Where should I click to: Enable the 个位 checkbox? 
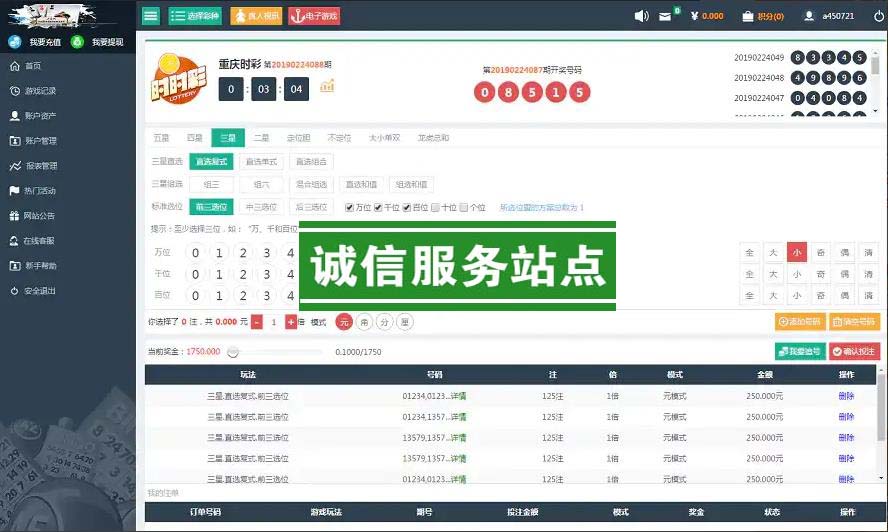(465, 208)
